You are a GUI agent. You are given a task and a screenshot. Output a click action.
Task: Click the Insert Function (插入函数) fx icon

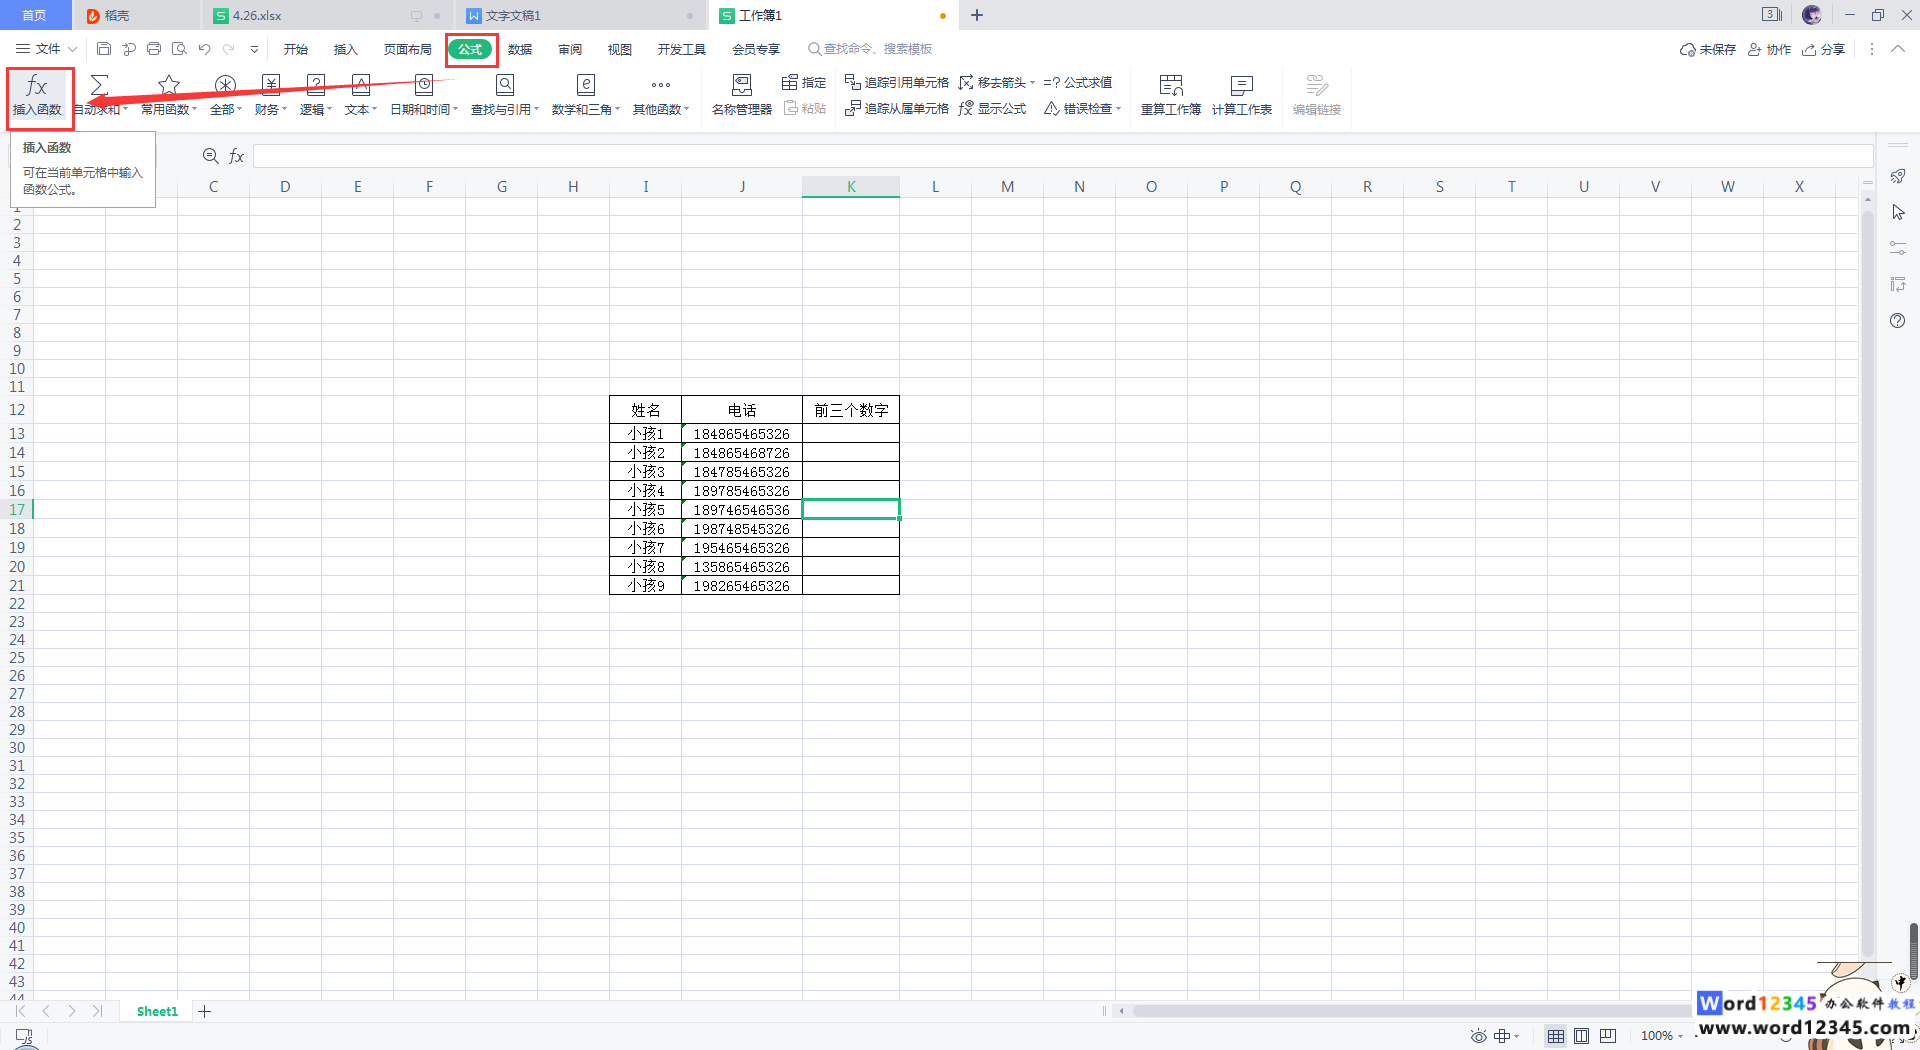37,87
